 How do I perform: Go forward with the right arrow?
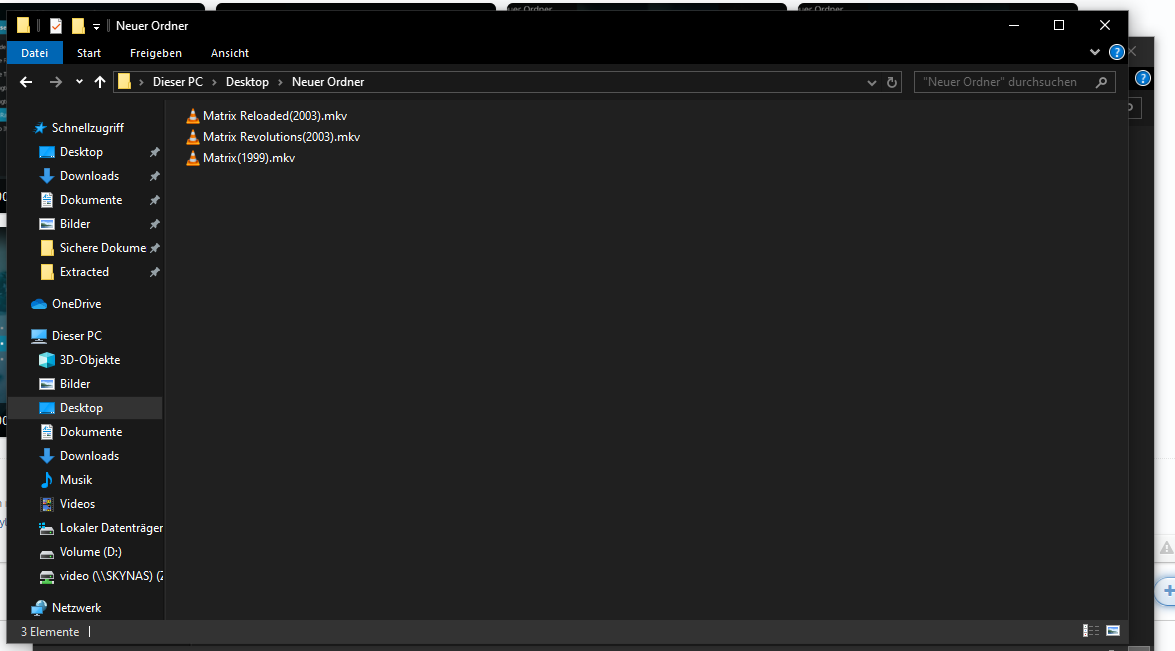(55, 82)
